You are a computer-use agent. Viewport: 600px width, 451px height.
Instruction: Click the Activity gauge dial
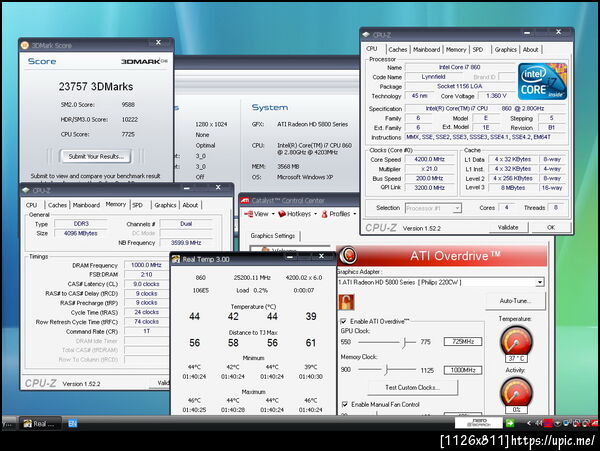click(x=516, y=391)
